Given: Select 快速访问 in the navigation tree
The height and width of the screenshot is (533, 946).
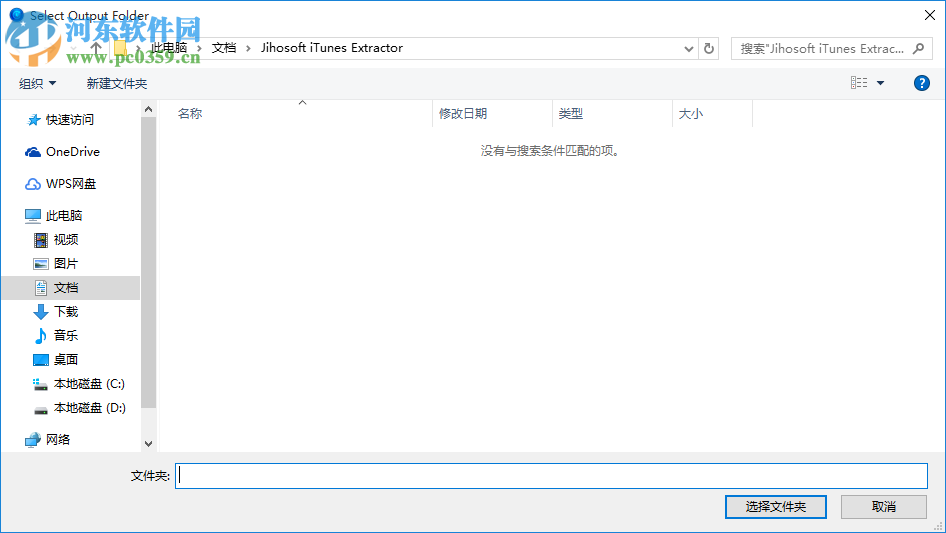Looking at the screenshot, I should click(x=70, y=120).
